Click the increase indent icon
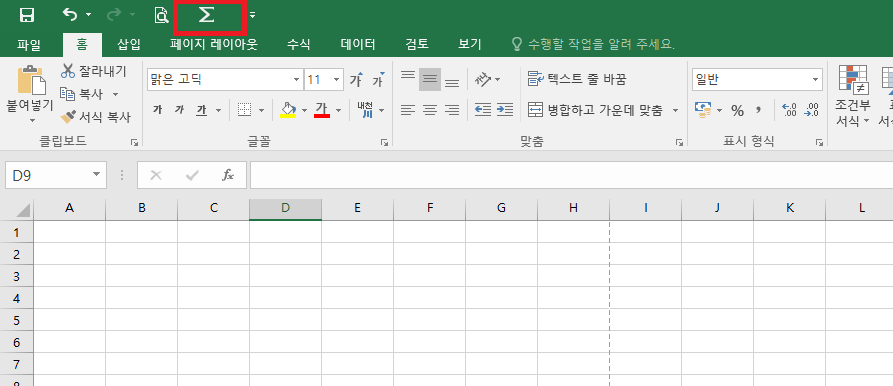 pyautogui.click(x=505, y=110)
